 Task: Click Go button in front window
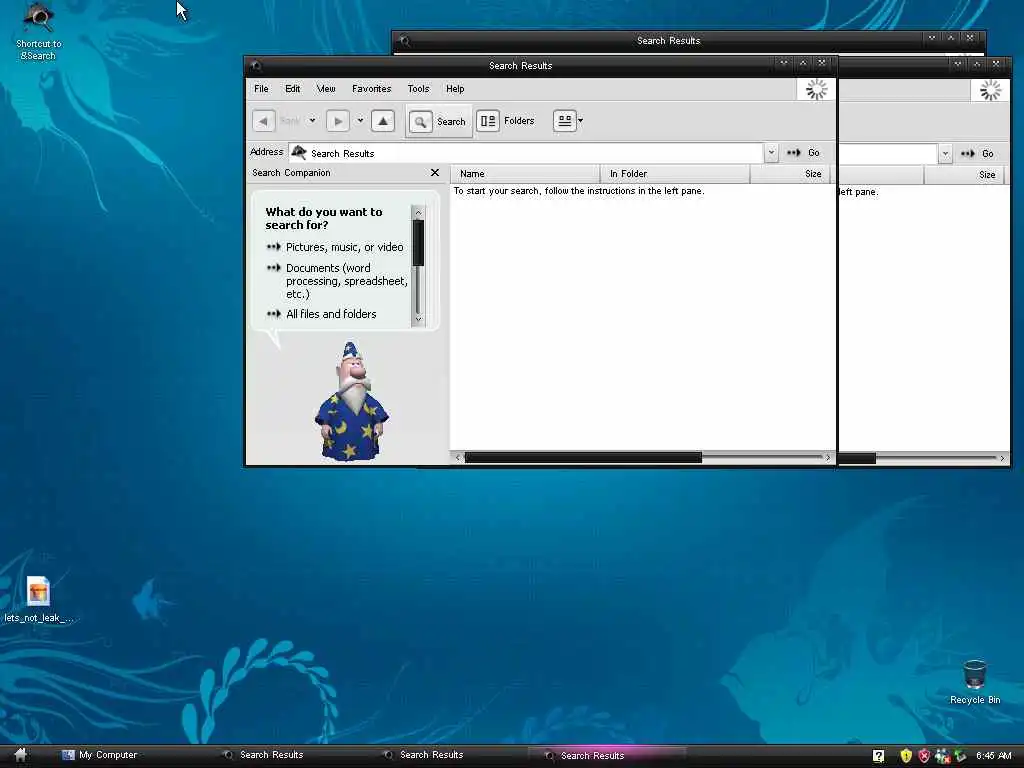coord(803,153)
